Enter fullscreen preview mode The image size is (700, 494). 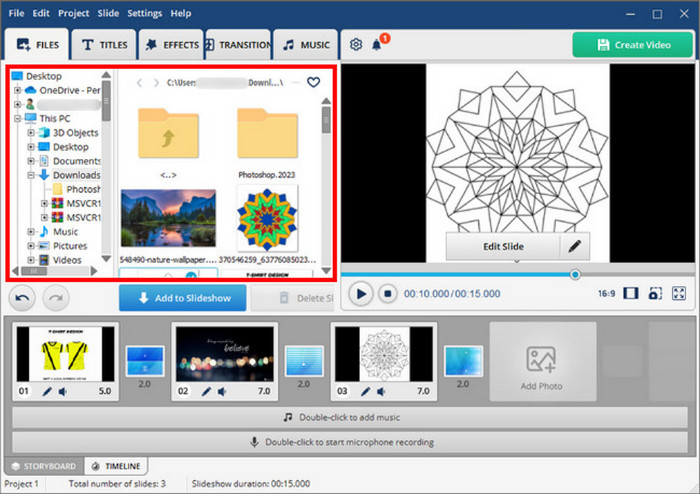(680, 294)
